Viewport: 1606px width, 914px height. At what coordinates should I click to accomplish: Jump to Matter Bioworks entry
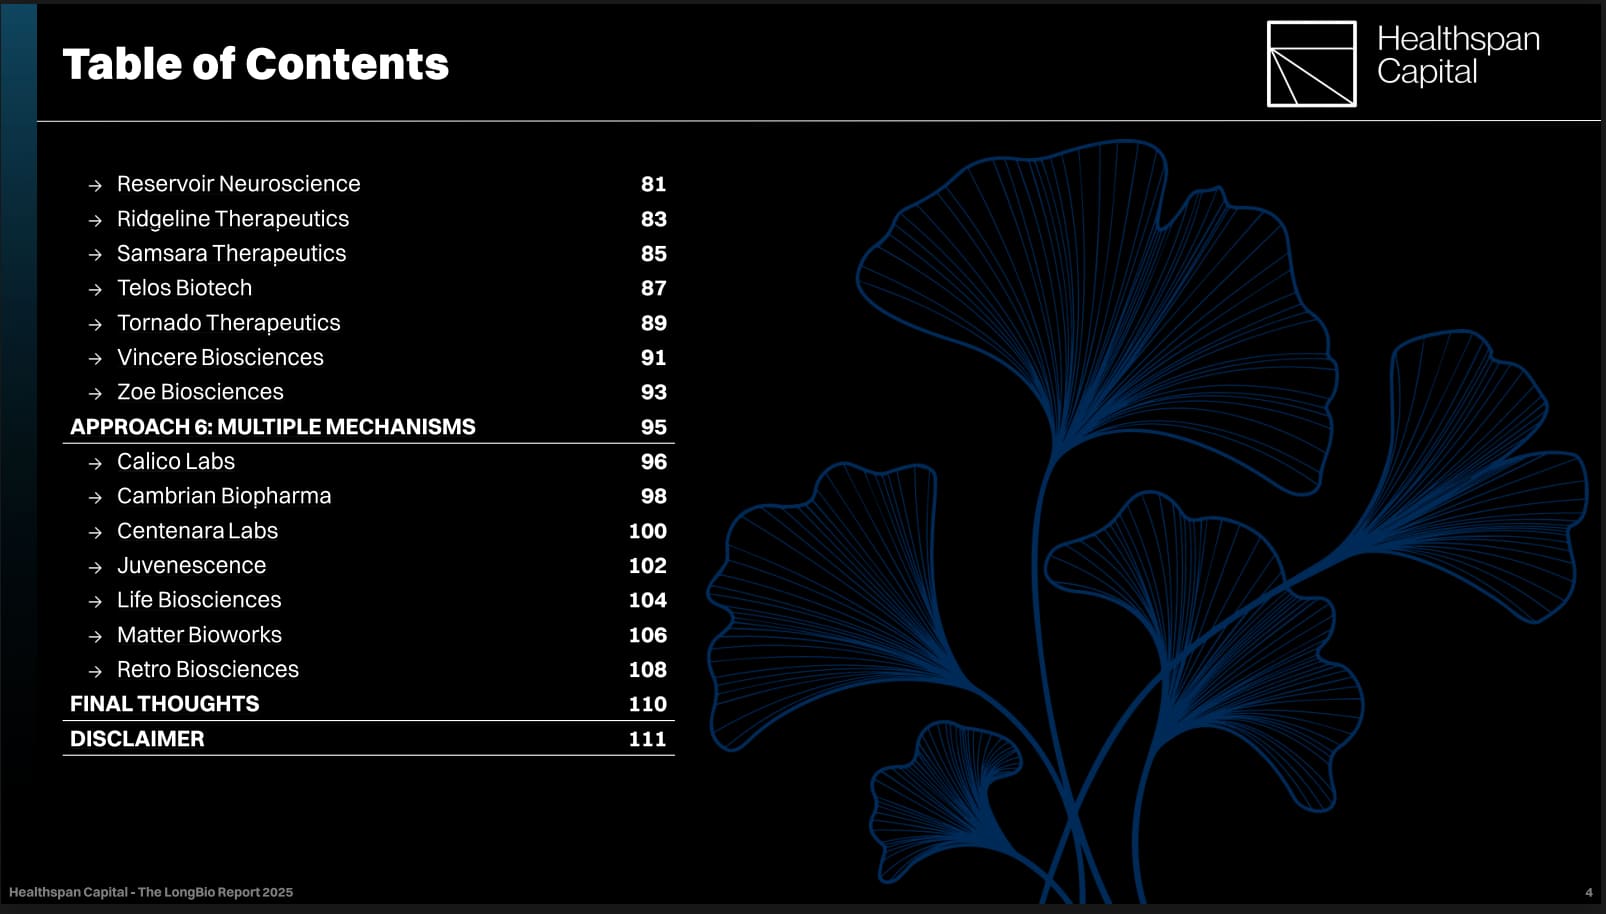coord(199,635)
